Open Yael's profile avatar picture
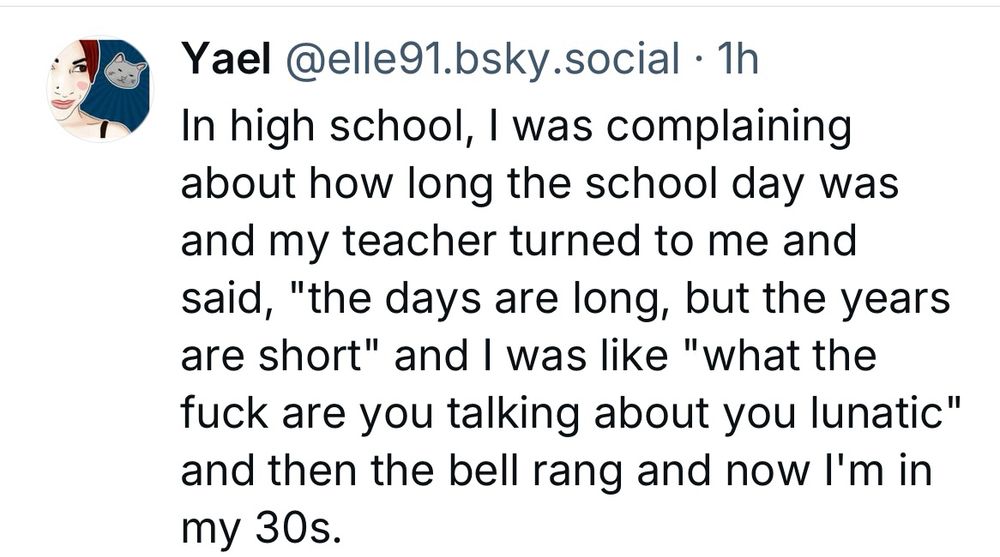Image resolution: width=1000 pixels, height=557 pixels. point(99,89)
